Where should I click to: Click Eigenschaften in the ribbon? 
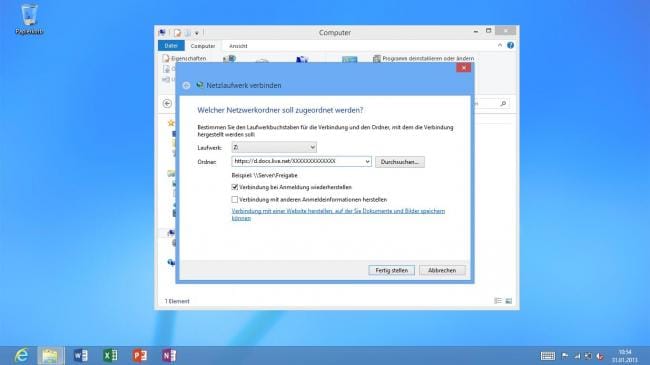[184, 58]
